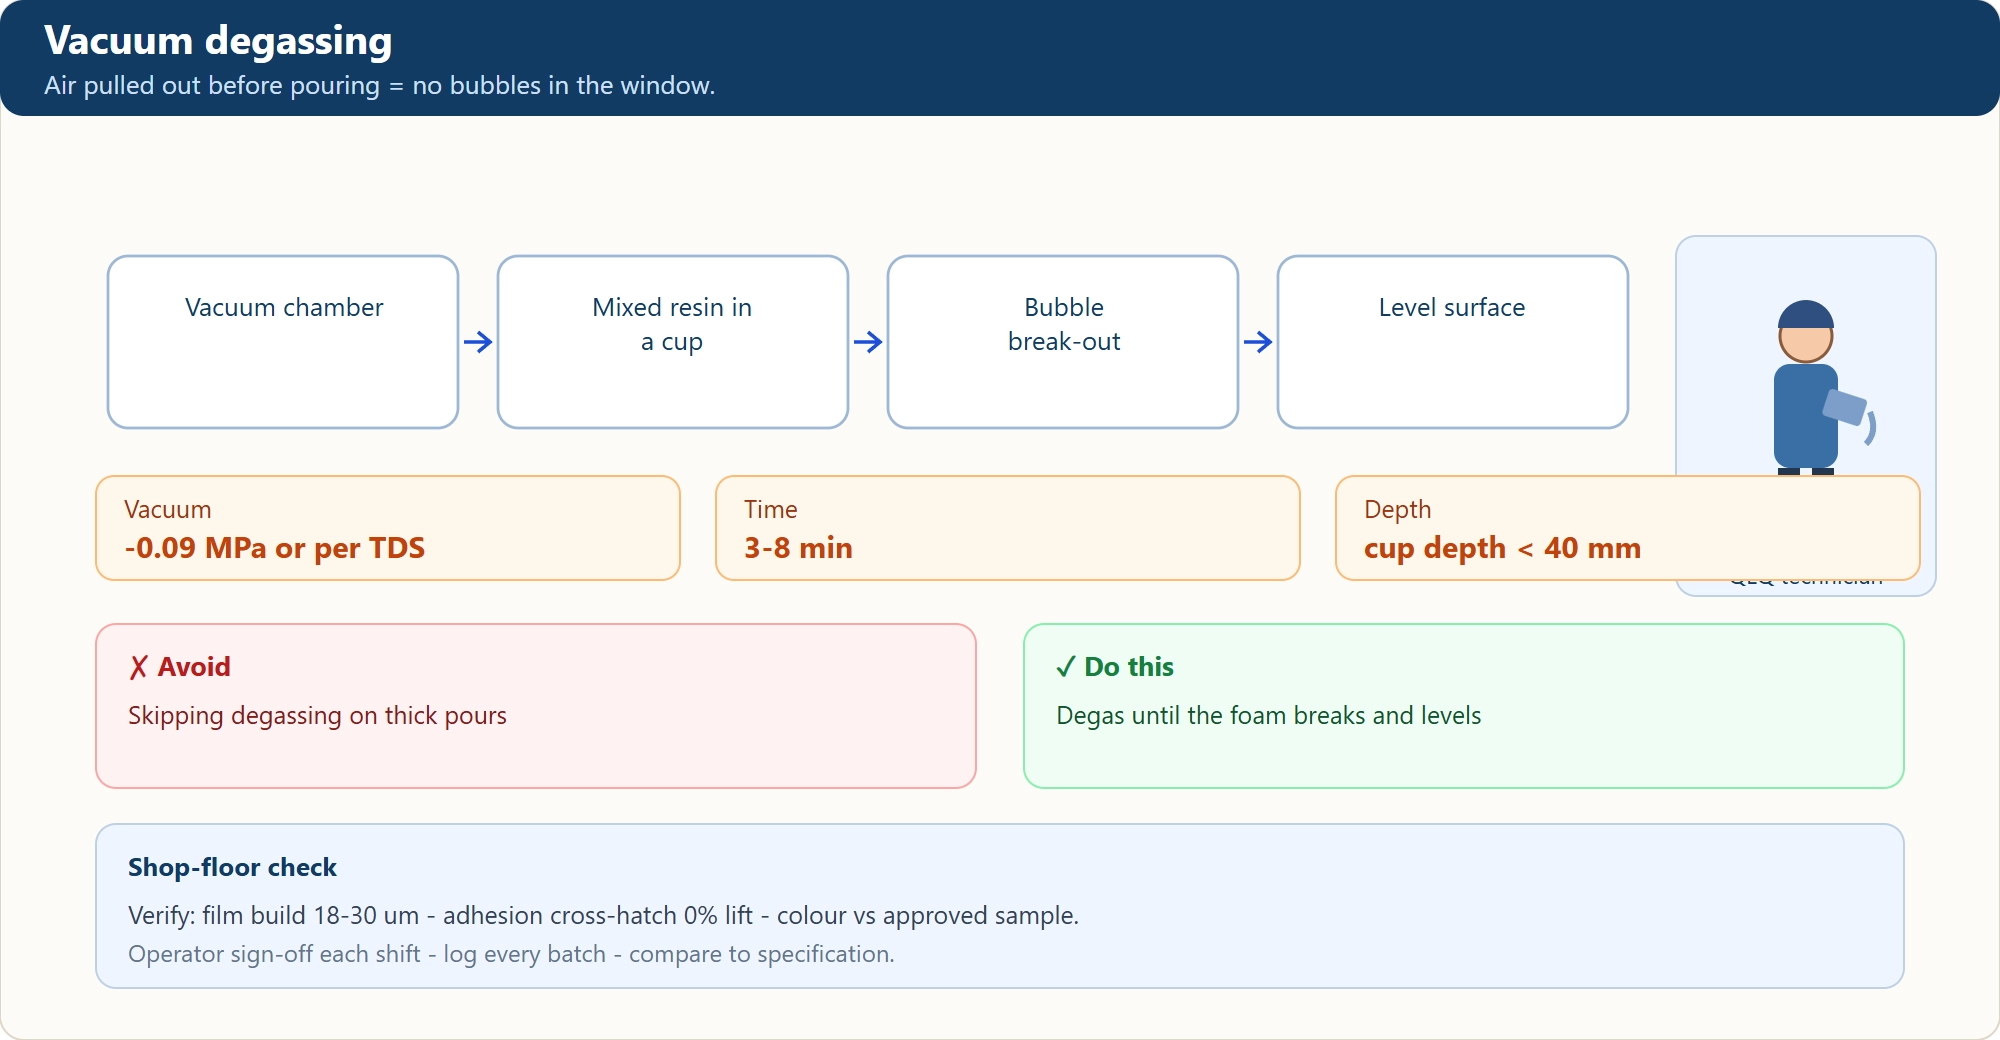This screenshot has height=1040, width=2000.
Task: Select the Vacuum chamber step box
Action: 283,342
